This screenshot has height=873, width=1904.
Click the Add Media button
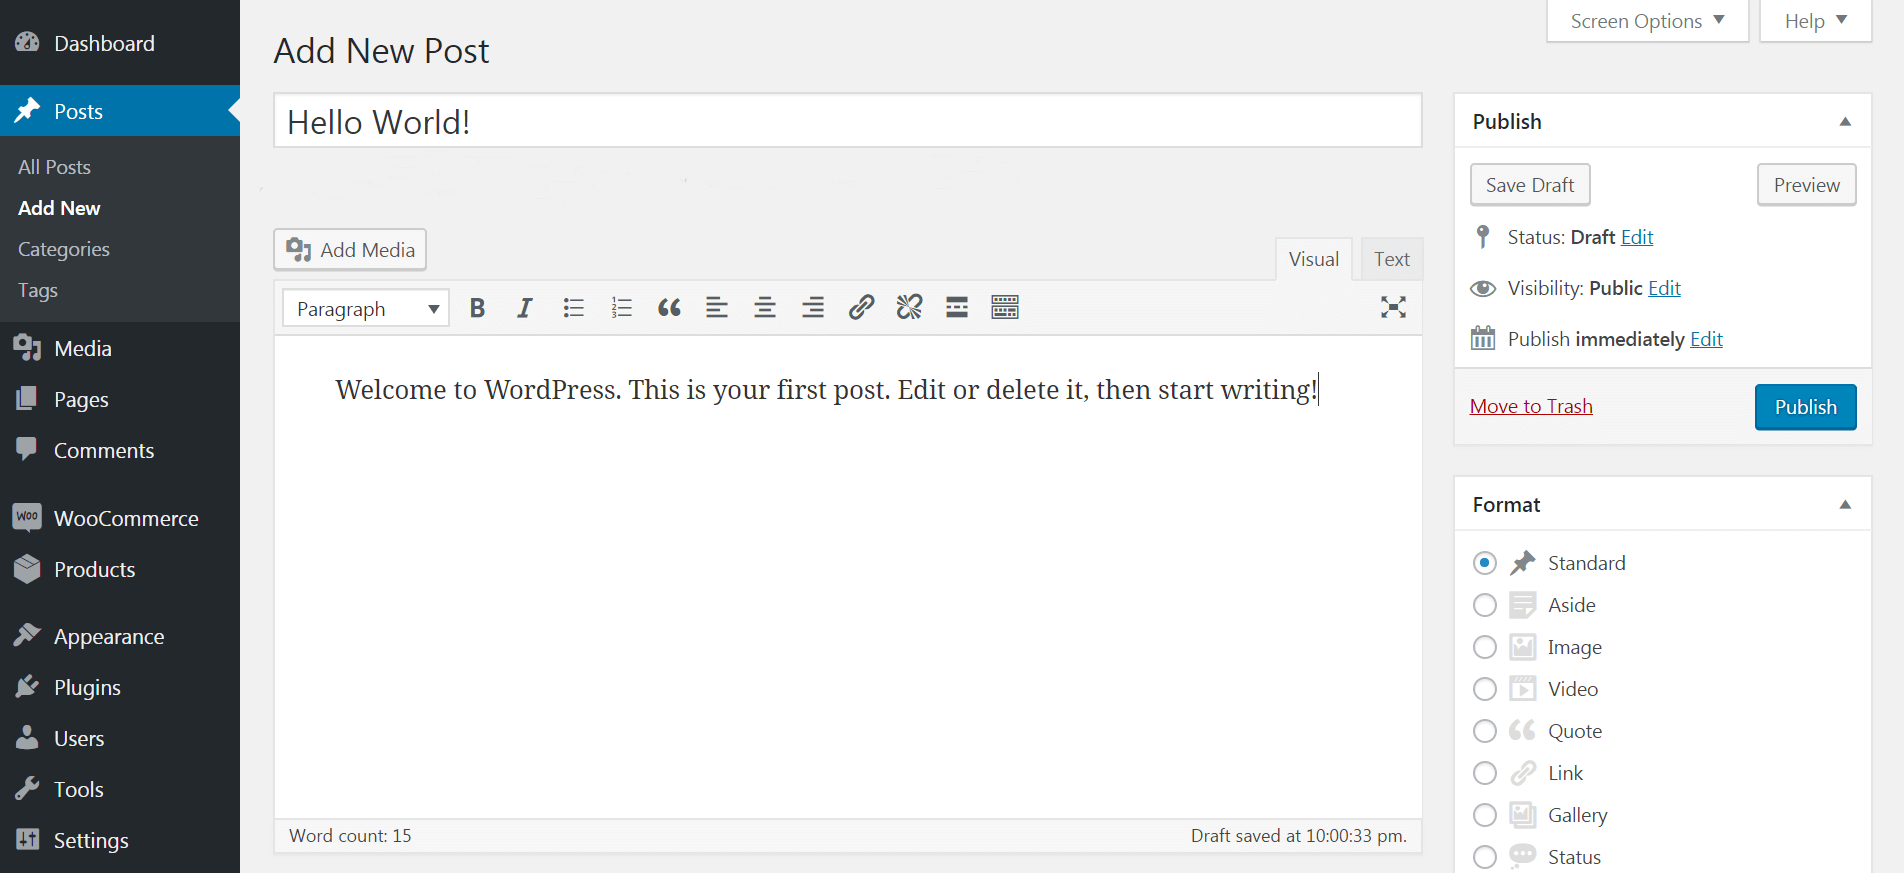tap(350, 250)
